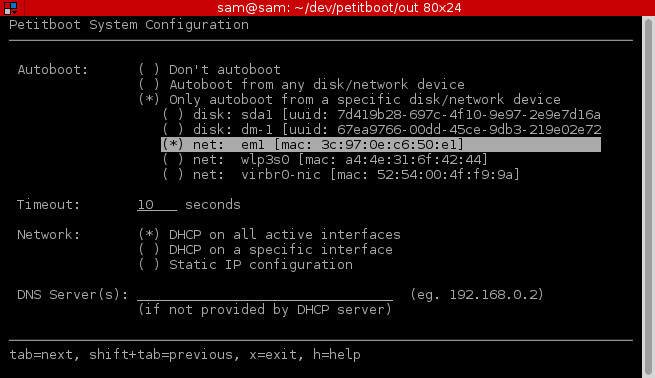
Task: Click the vertical scrollbar of the terminal
Action: pyautogui.click(x=648, y=196)
